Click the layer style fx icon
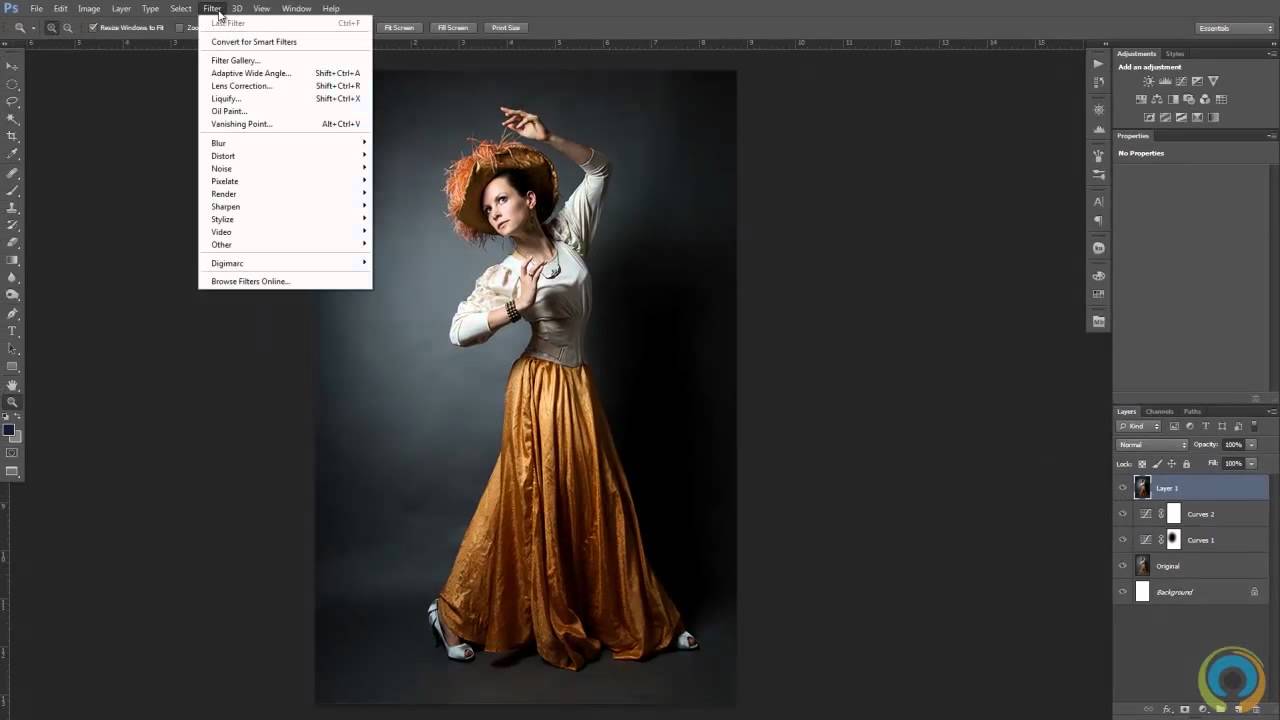This screenshot has width=1280, height=720. [1167, 709]
